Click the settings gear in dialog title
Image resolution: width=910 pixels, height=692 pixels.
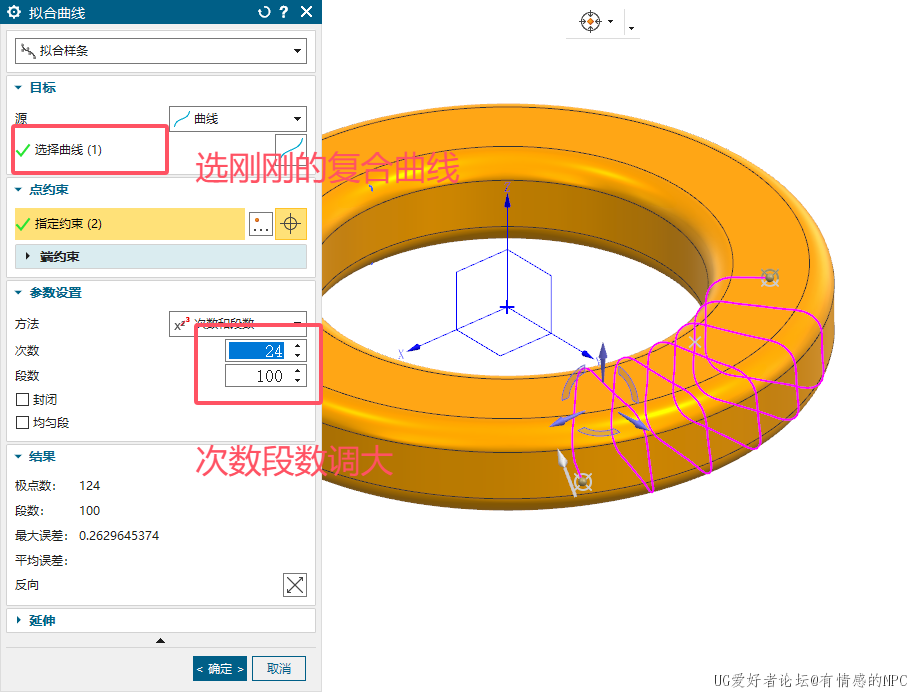pos(14,12)
